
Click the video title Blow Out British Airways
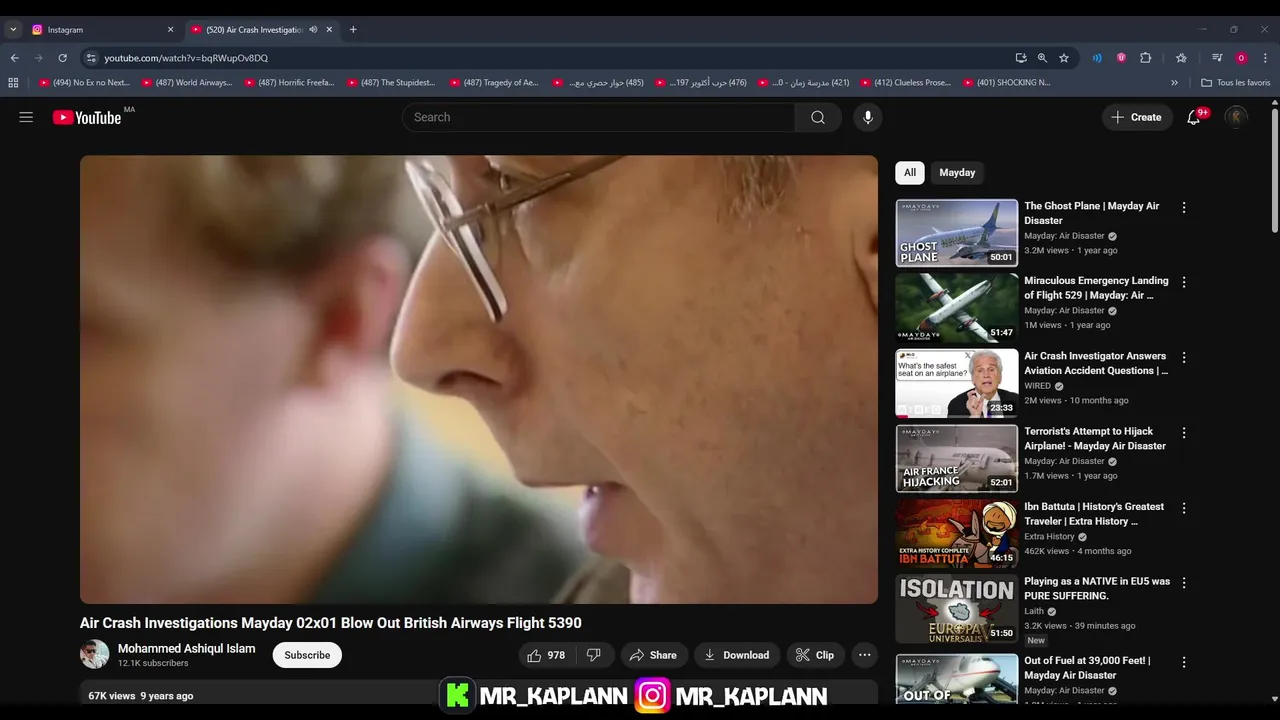(331, 623)
